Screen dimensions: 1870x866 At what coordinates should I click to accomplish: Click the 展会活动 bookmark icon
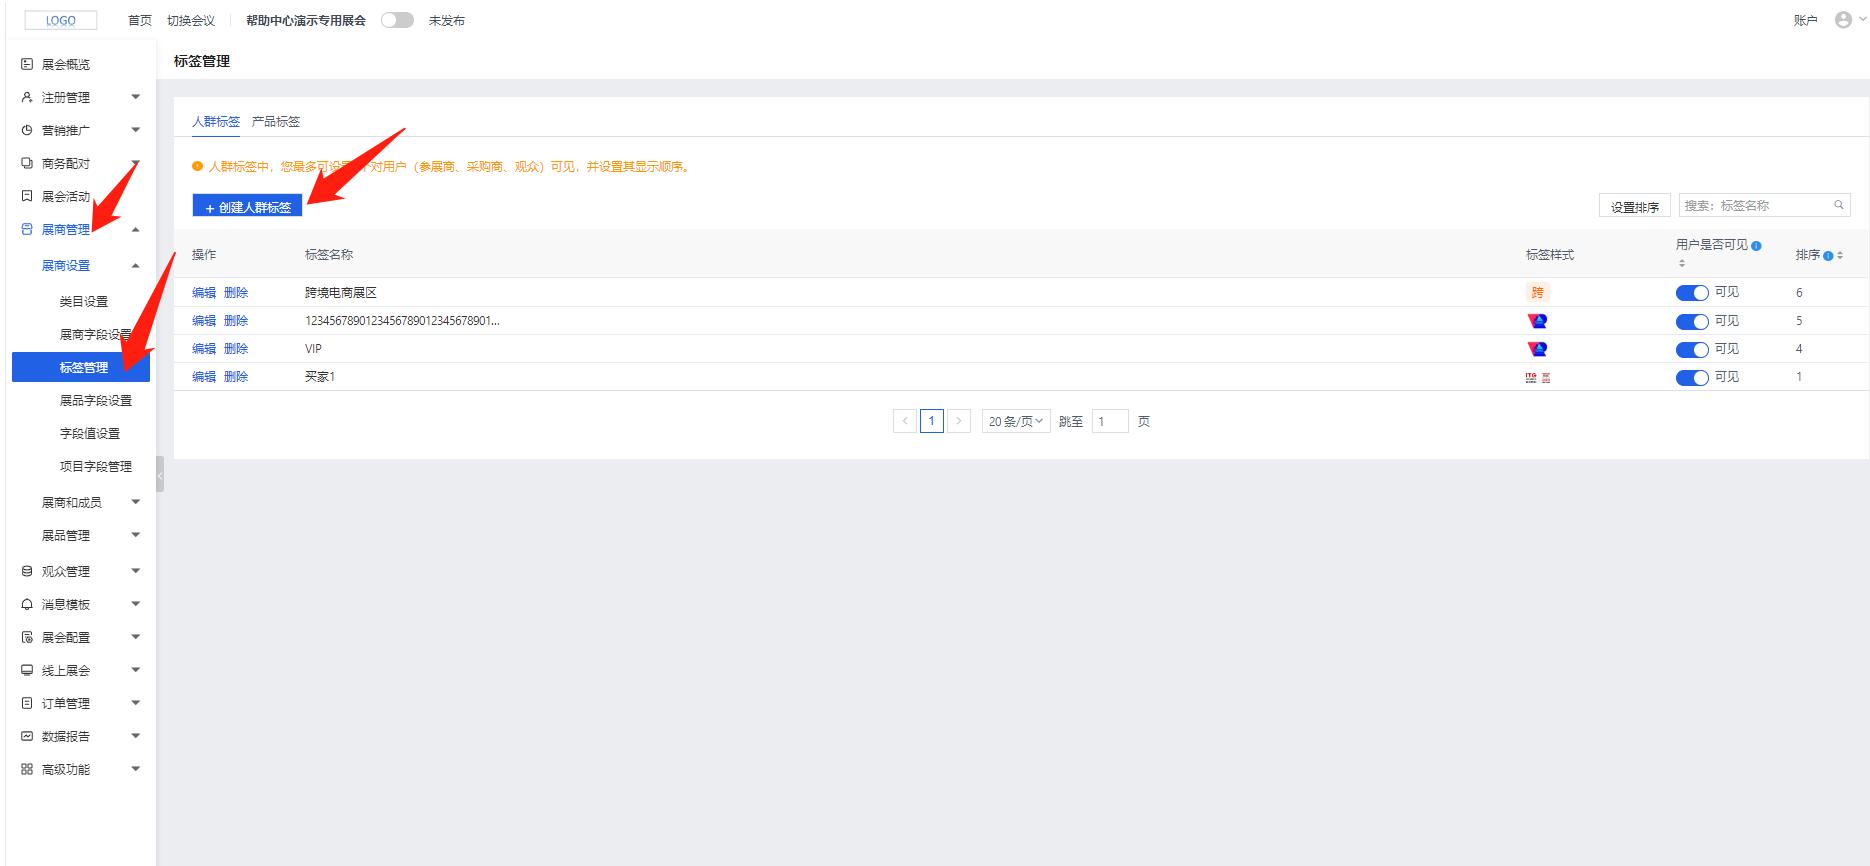(27, 196)
